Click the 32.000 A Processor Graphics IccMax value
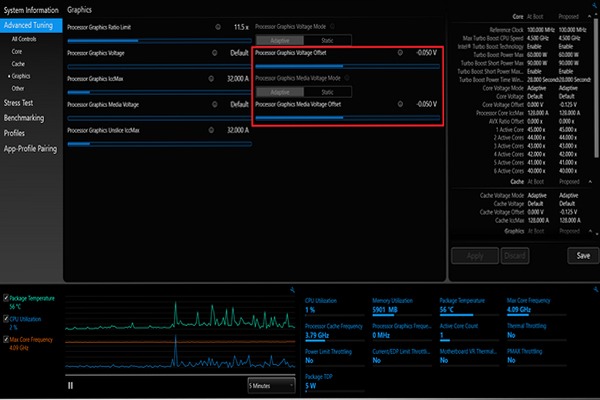This screenshot has width=600, height=400. pos(237,78)
